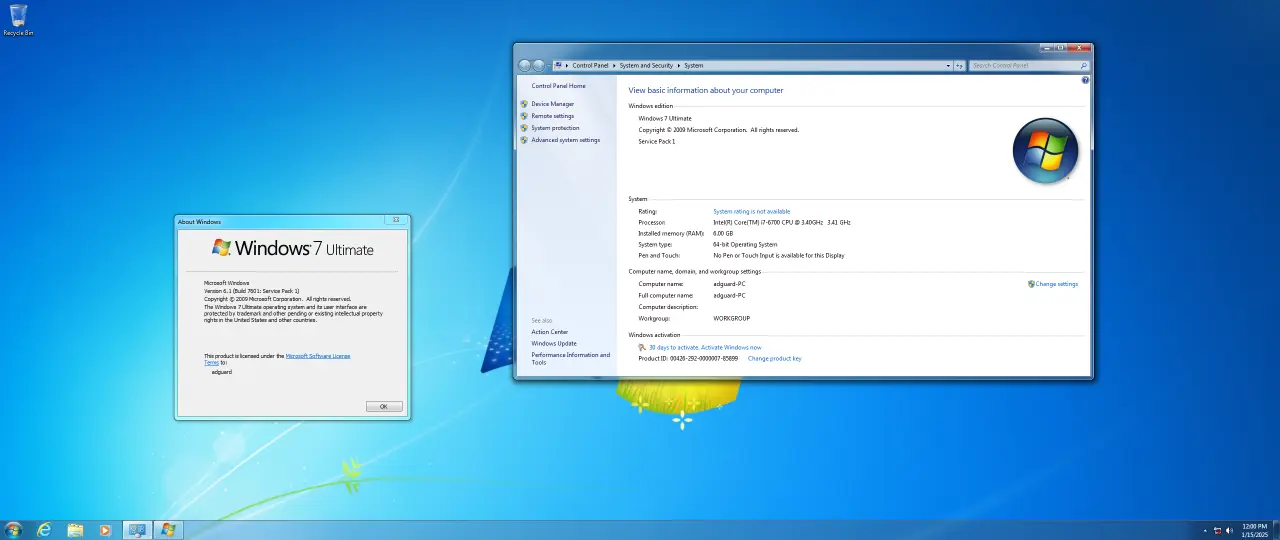Screen dimensions: 1280x540
Task: Click System rating is not available link
Action: click(x=751, y=211)
